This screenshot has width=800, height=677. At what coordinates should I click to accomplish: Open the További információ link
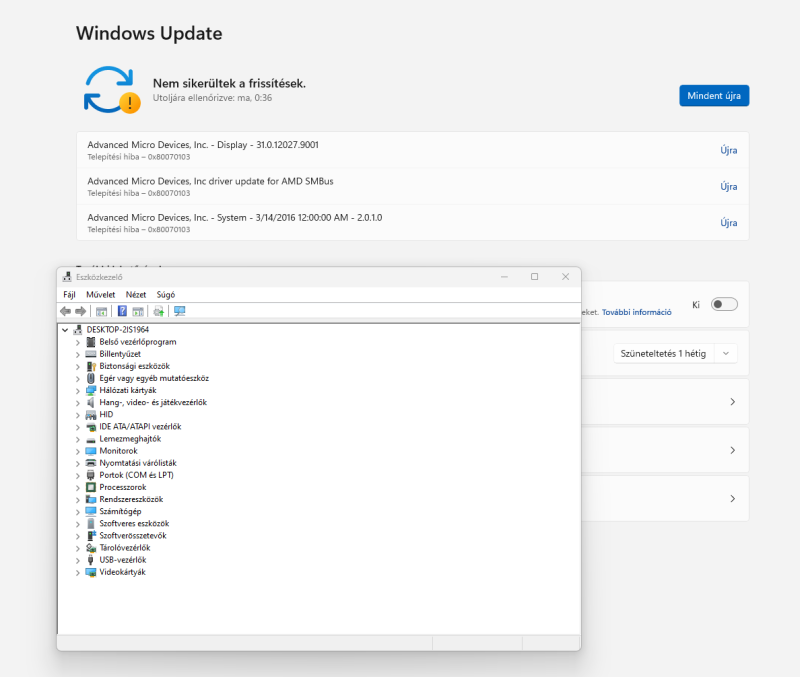636,312
